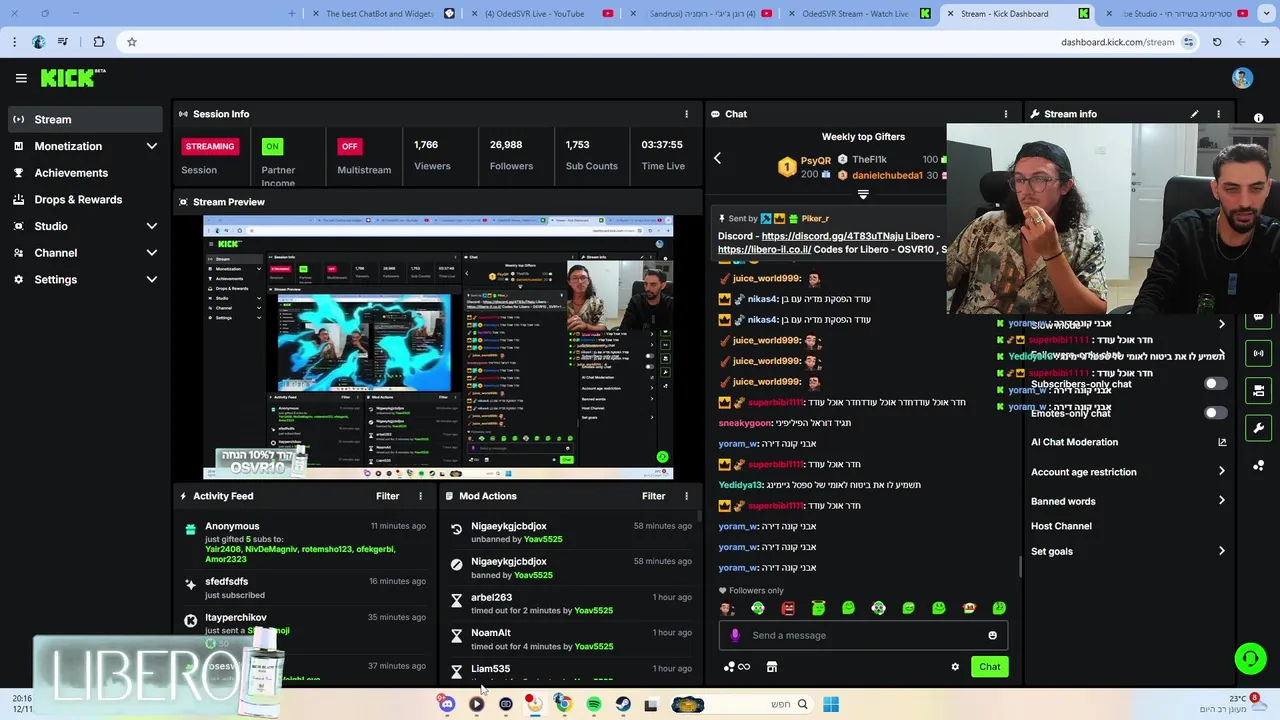Open Discord from the taskbar
The height and width of the screenshot is (720, 1280).
tap(447, 704)
